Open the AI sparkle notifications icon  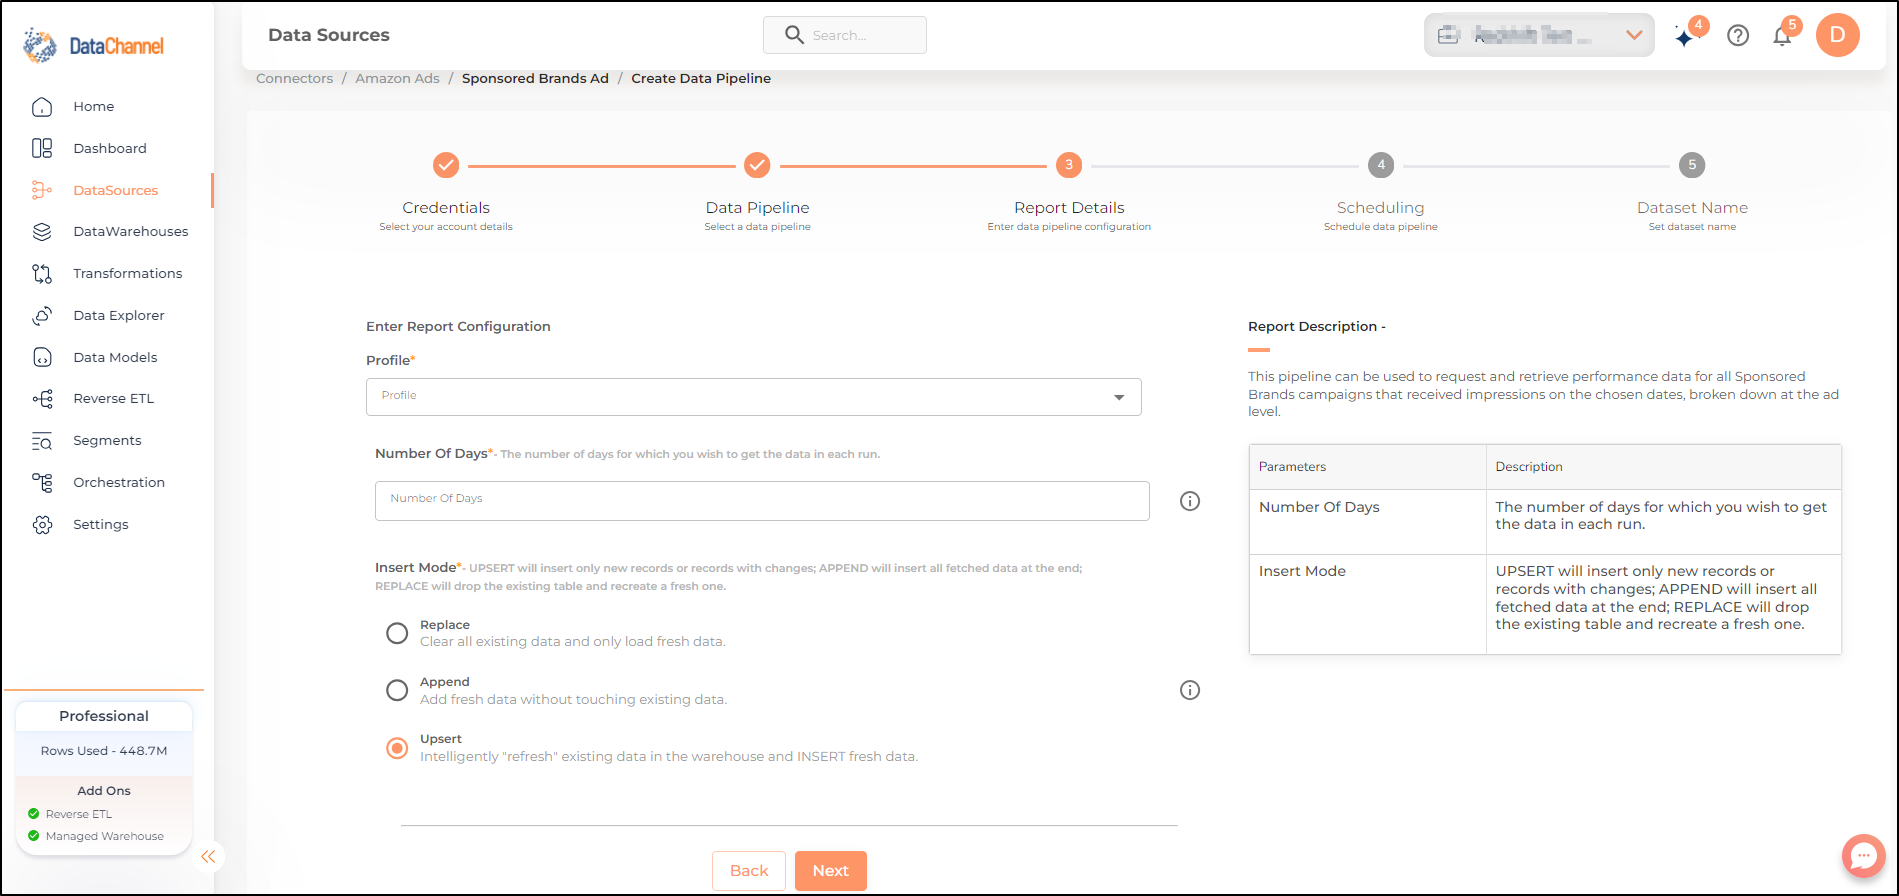1687,36
